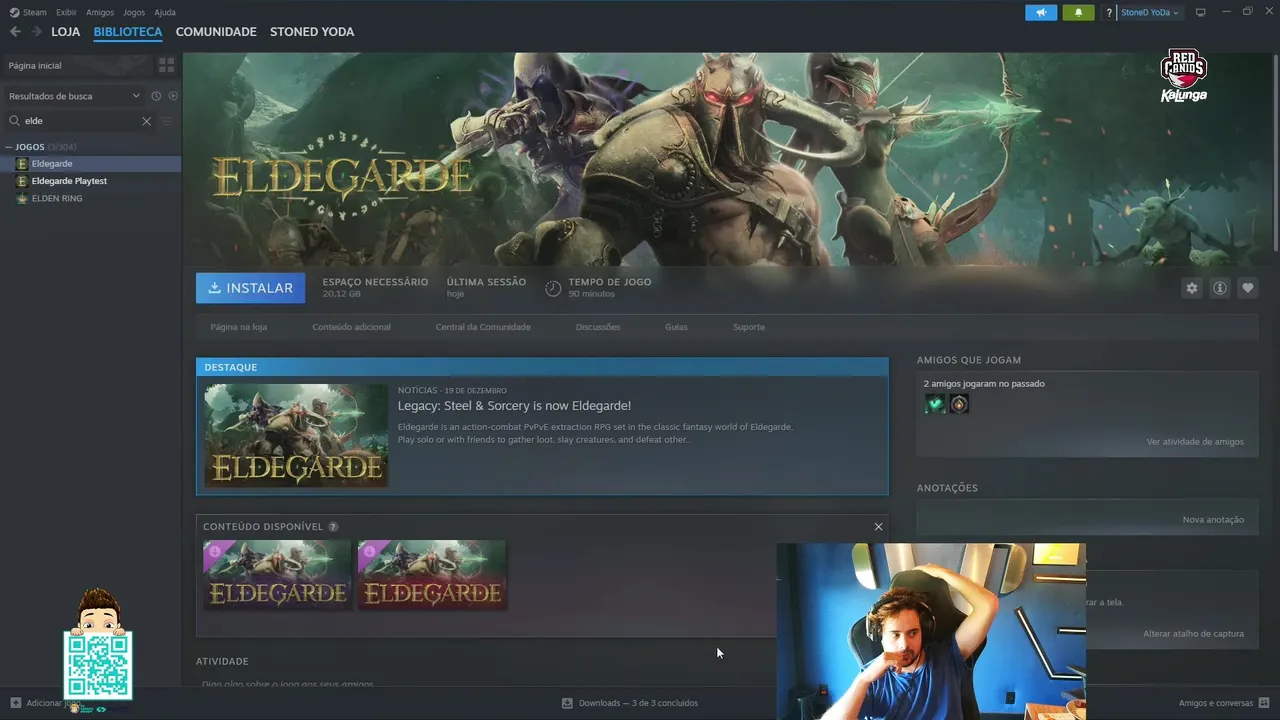Image resolution: width=1280 pixels, height=720 pixels.
Task: Clear the search text with the X
Action: (146, 121)
